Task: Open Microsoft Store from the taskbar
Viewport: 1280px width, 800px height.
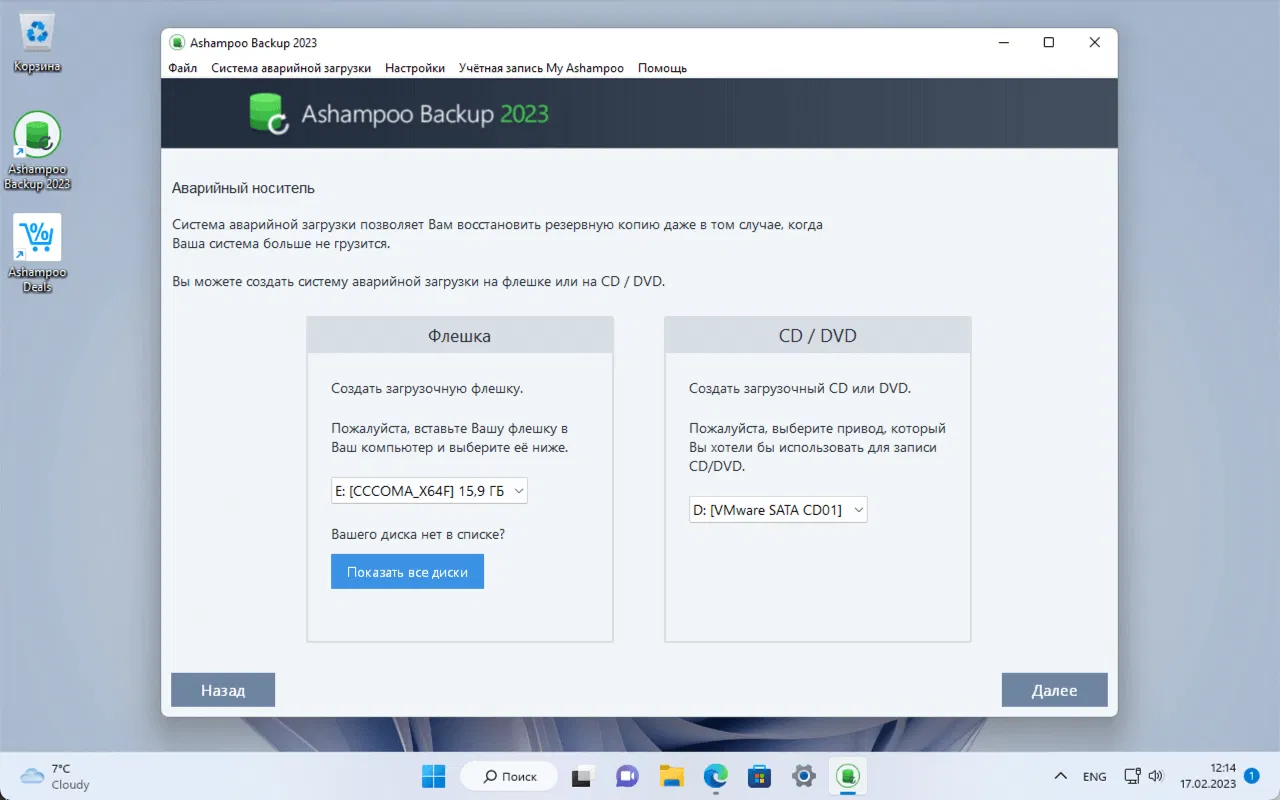Action: click(759, 776)
